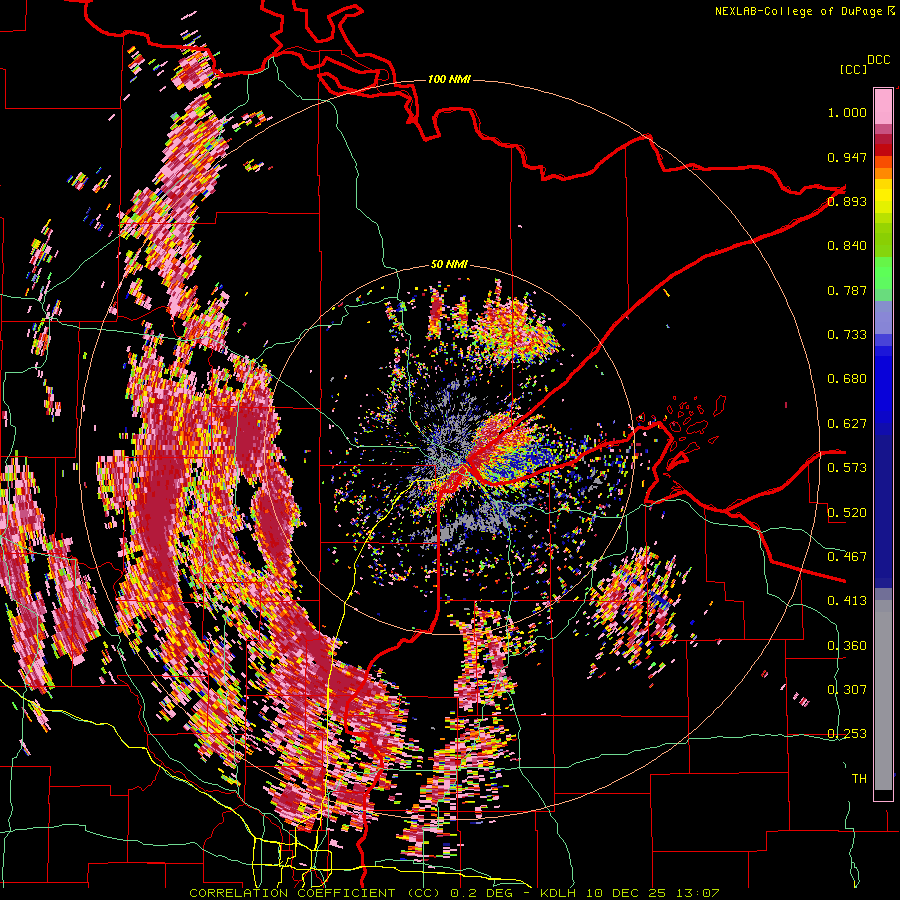Click the 0.467 color scale value
This screenshot has height=900, width=900.
pos(847,557)
